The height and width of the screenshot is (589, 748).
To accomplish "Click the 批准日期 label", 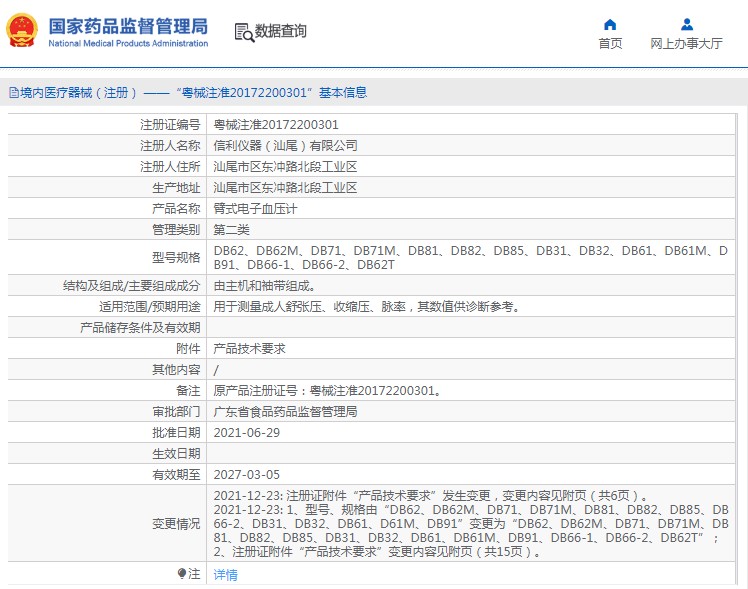I will [x=176, y=433].
